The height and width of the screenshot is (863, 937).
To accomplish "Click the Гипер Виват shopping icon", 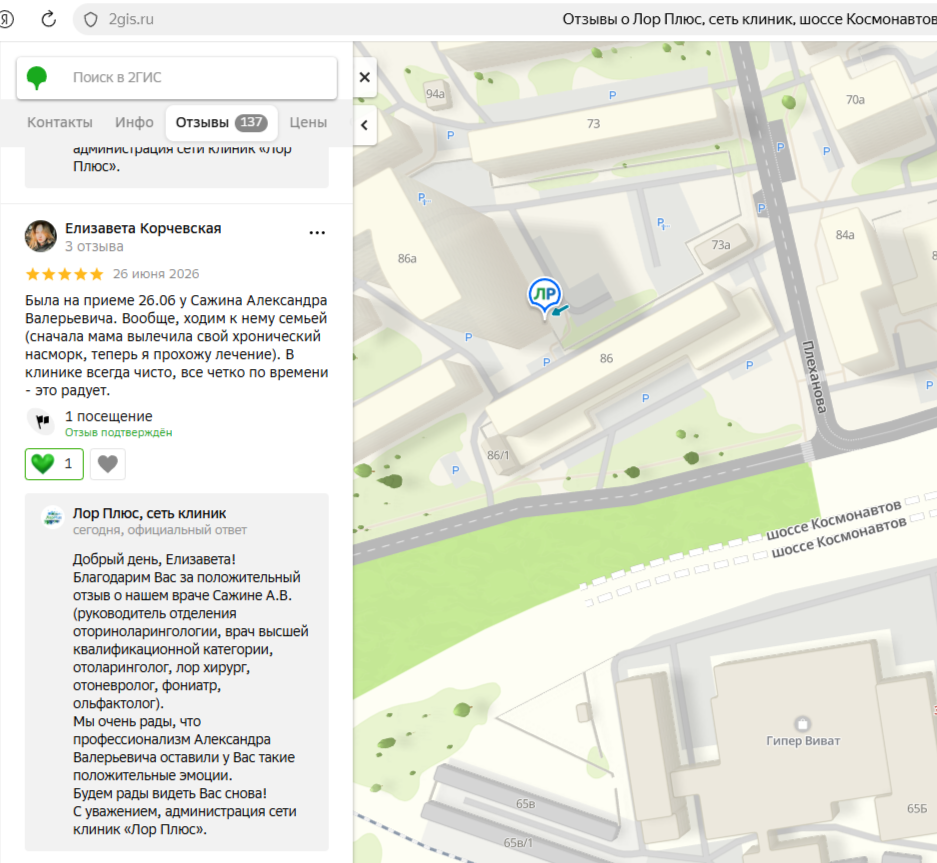I will click(x=803, y=724).
